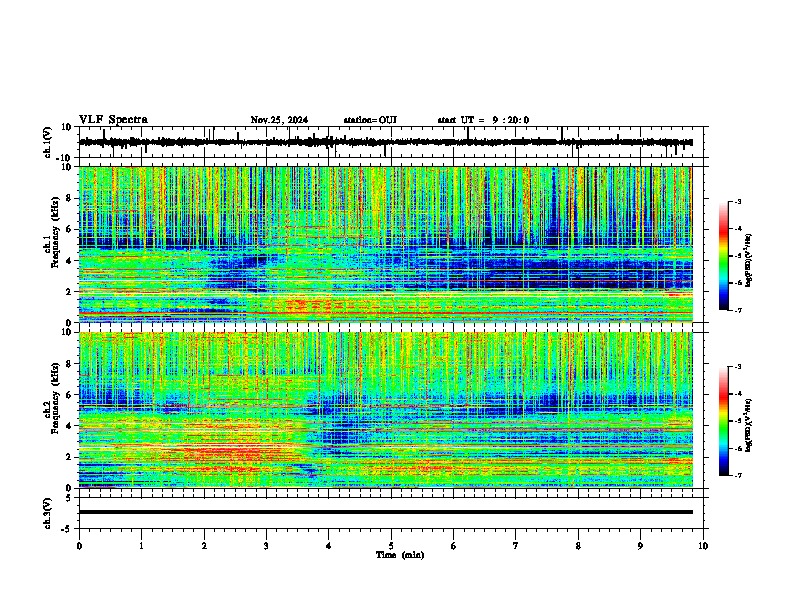Click the "ch.3(V)" axis label
This screenshot has width=792, height=612.
tap(48, 513)
